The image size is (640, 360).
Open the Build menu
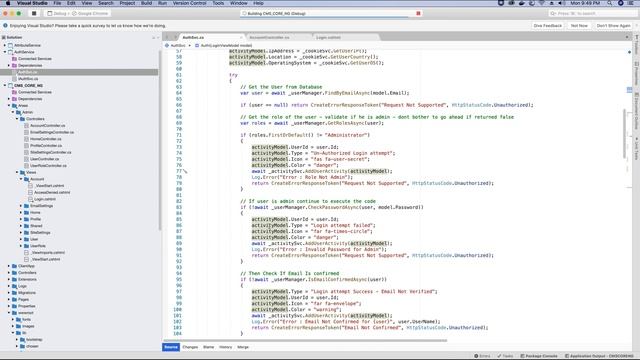point(146,3)
